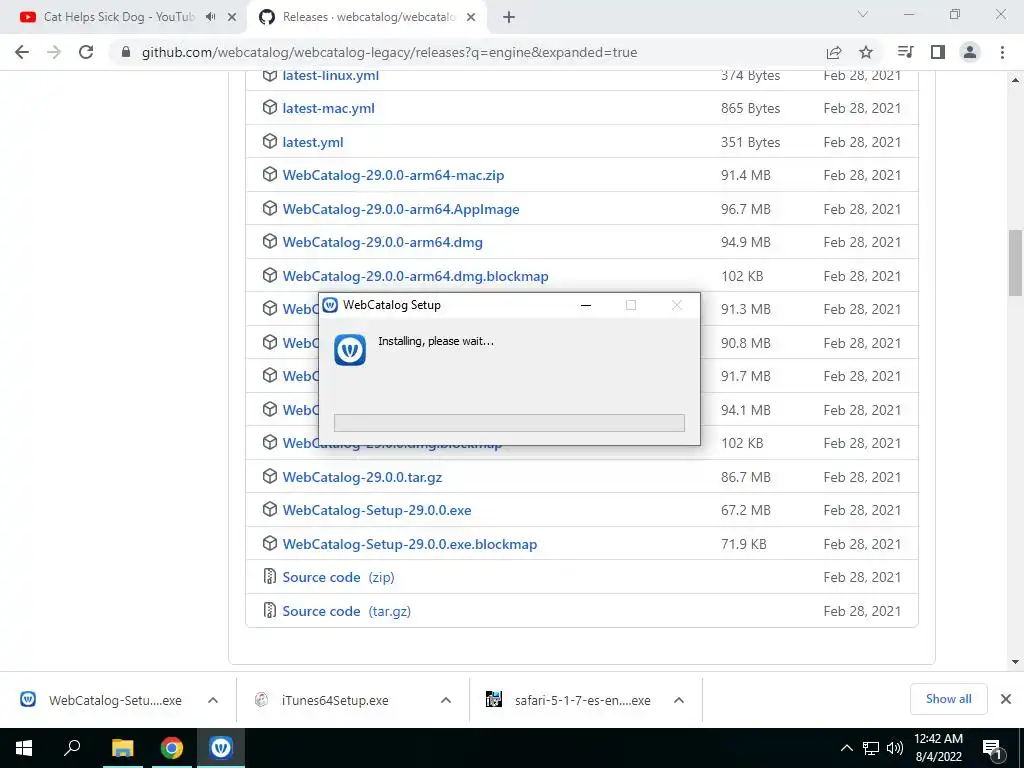Go back using the browser back arrow
Viewport: 1024px width, 768px height.
(x=22, y=52)
